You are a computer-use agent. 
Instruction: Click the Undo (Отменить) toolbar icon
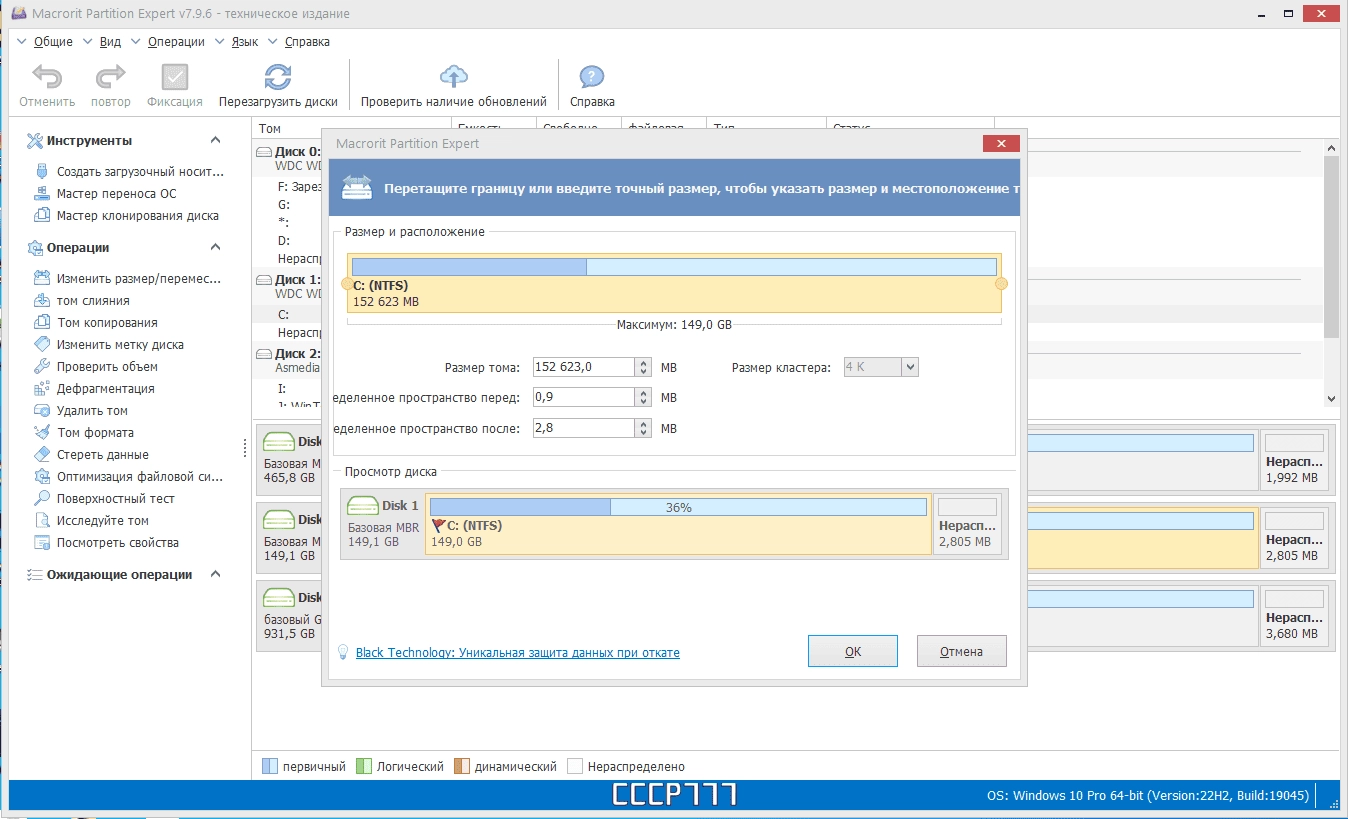46,77
